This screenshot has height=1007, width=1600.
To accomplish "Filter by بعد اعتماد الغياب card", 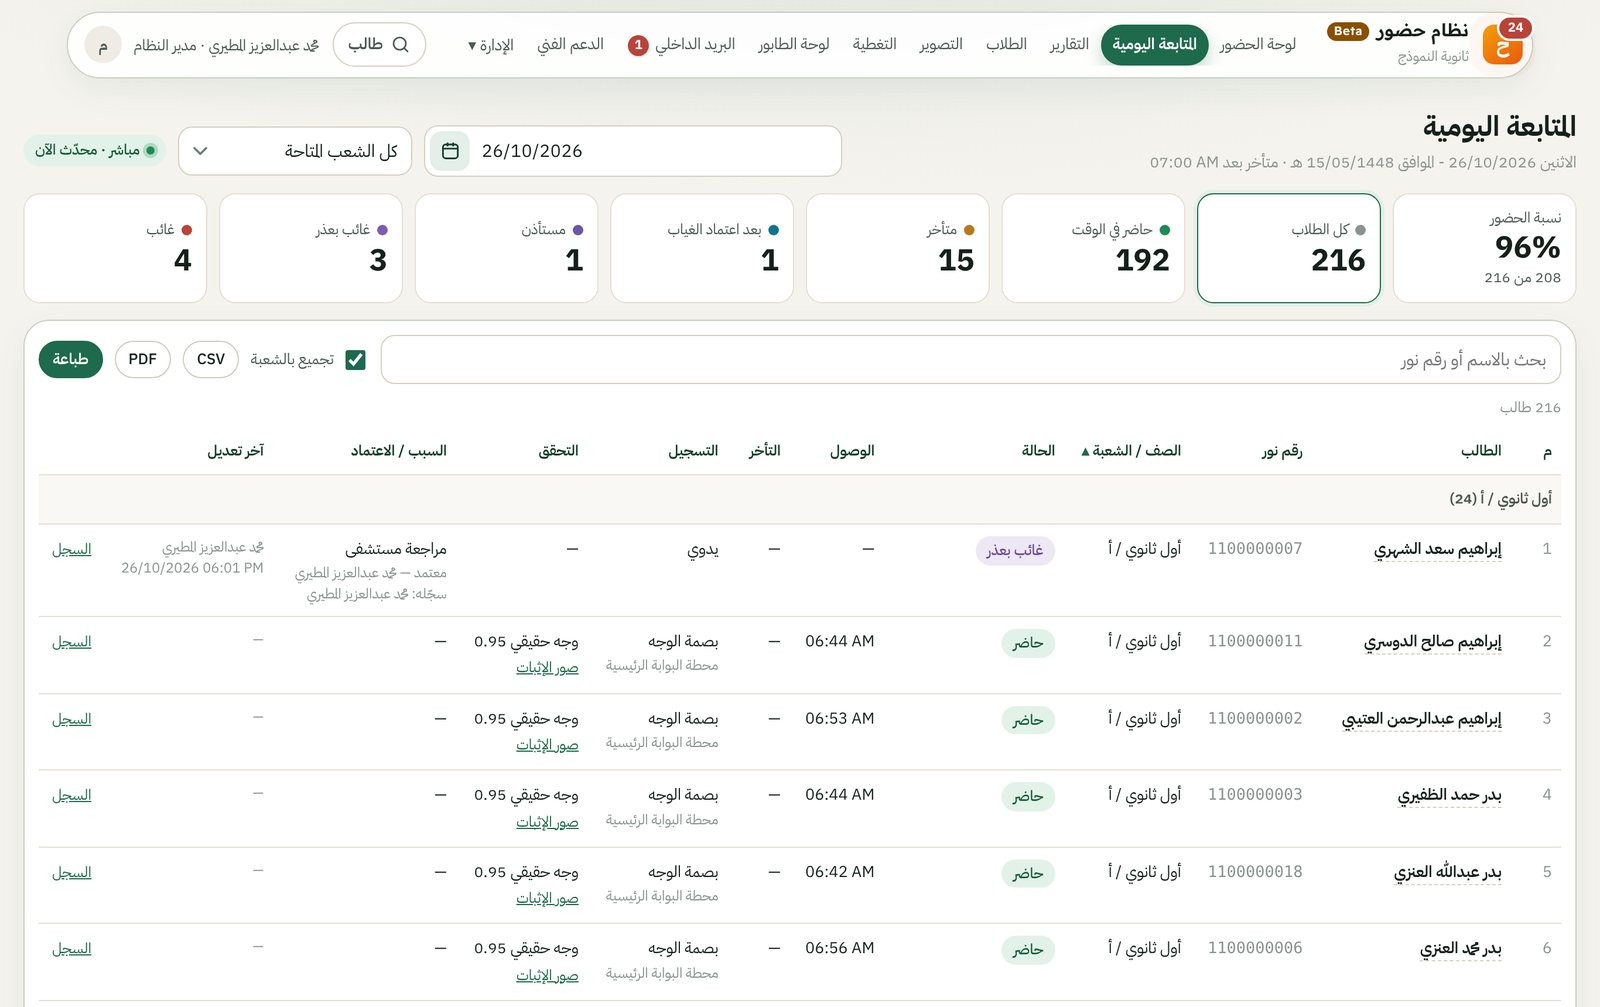I will (x=702, y=248).
